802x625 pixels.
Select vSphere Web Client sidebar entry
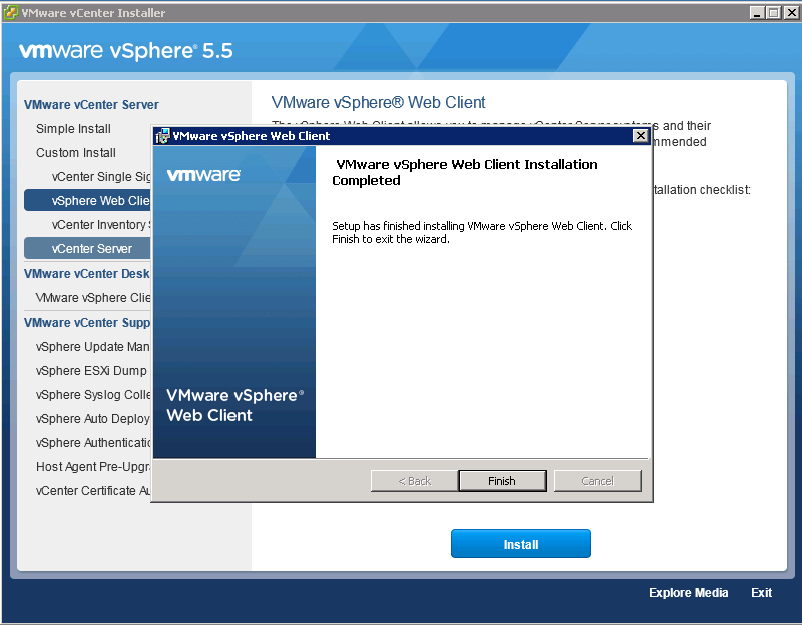click(87, 200)
